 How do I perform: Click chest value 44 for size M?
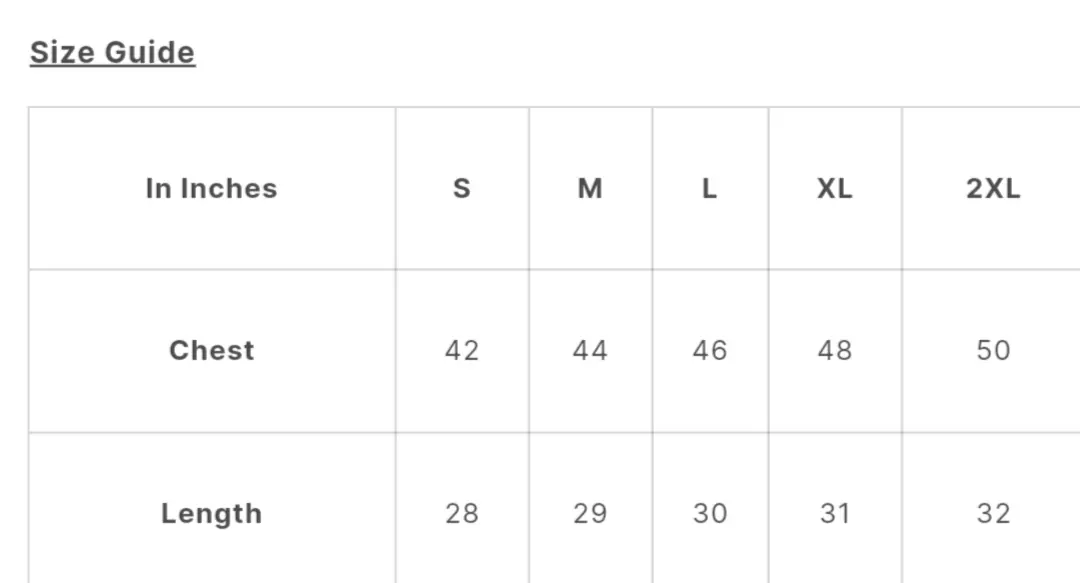[590, 350]
